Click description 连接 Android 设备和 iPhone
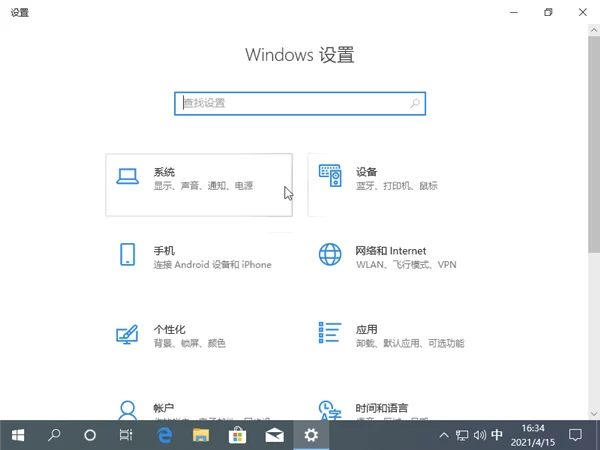Viewport: 600px width, 450px height. pyautogui.click(x=213, y=265)
